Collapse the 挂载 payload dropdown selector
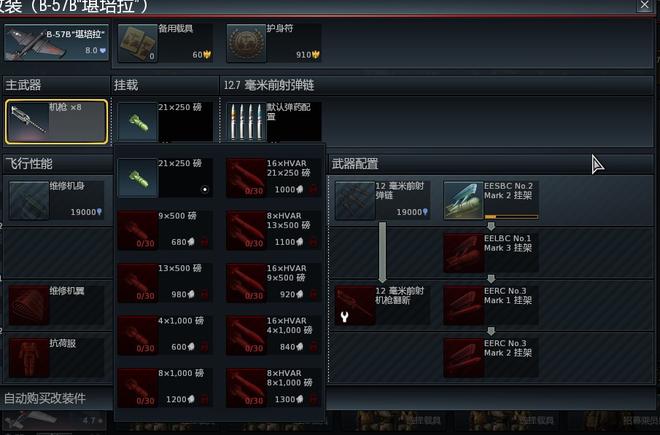This screenshot has width=660, height=435. 165,122
